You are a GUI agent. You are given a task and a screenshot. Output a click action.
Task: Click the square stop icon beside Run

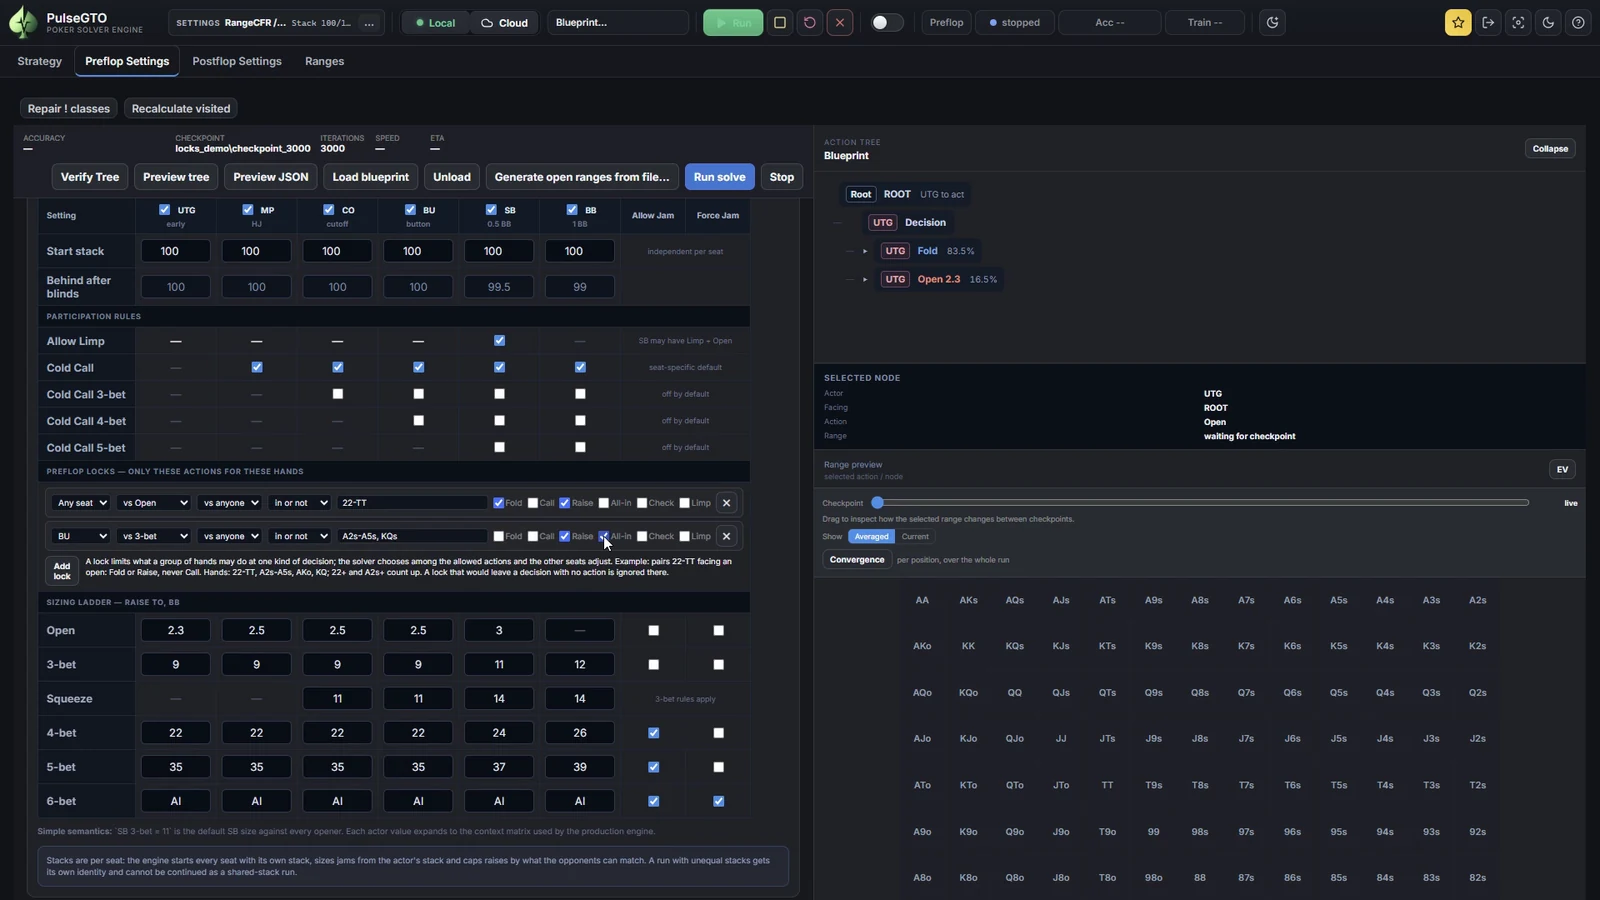780,22
